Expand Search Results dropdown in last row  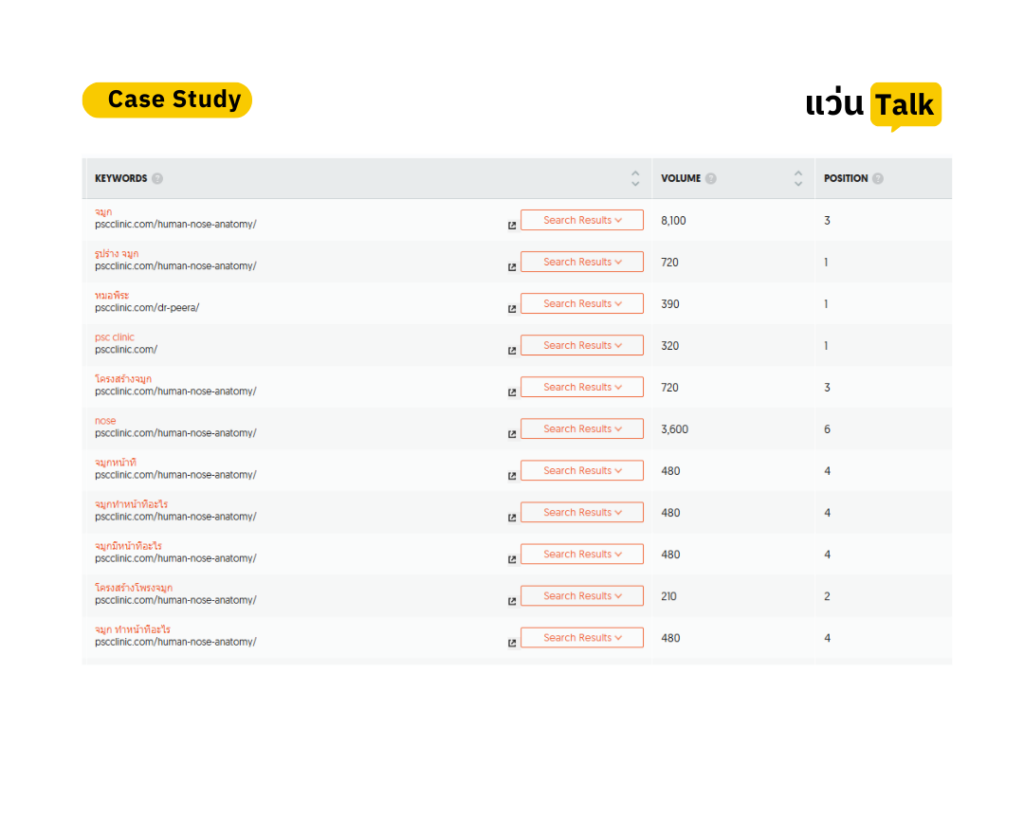[582, 637]
